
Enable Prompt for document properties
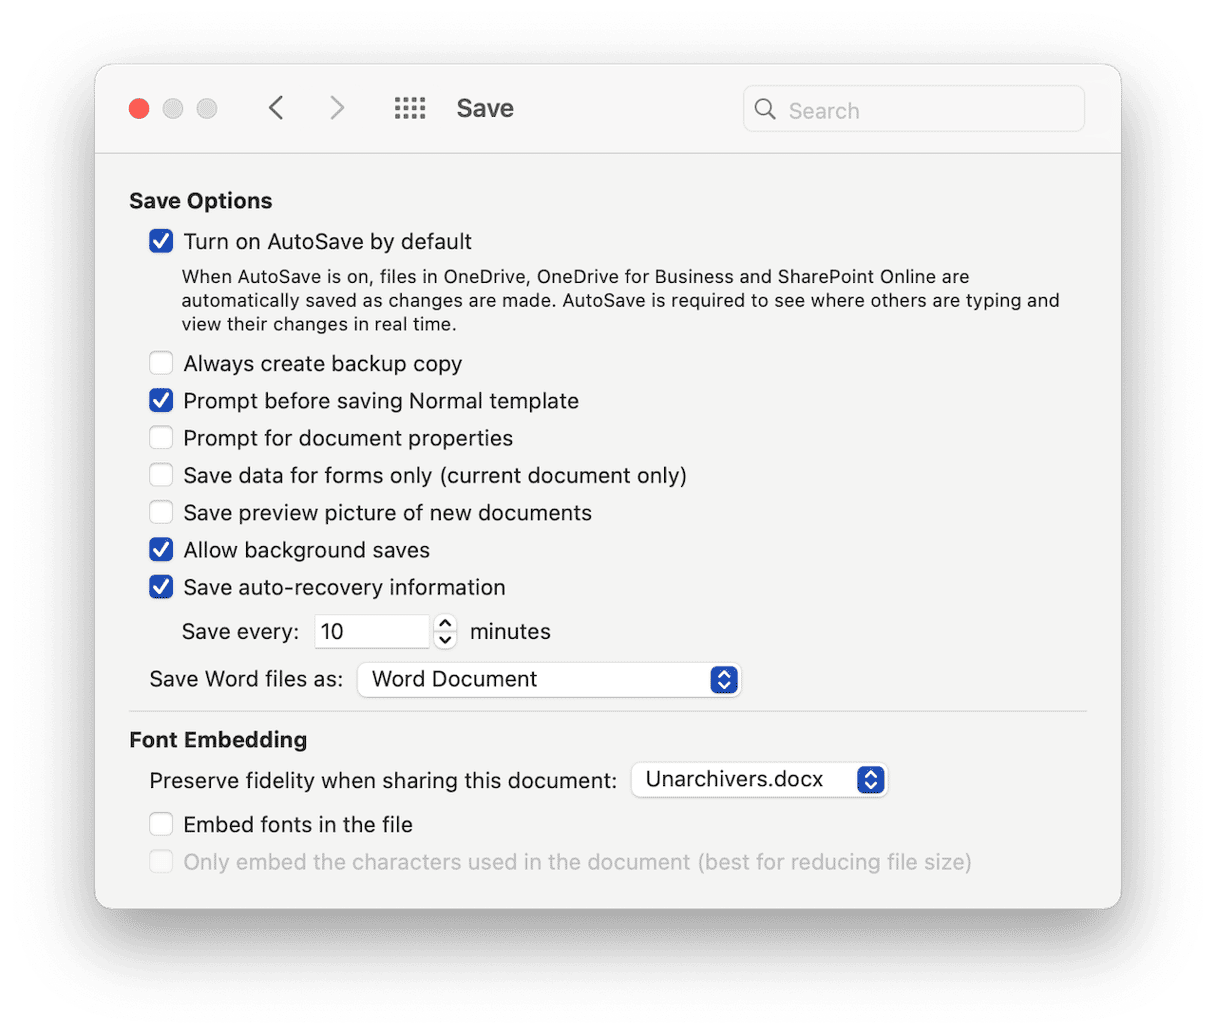click(x=161, y=438)
